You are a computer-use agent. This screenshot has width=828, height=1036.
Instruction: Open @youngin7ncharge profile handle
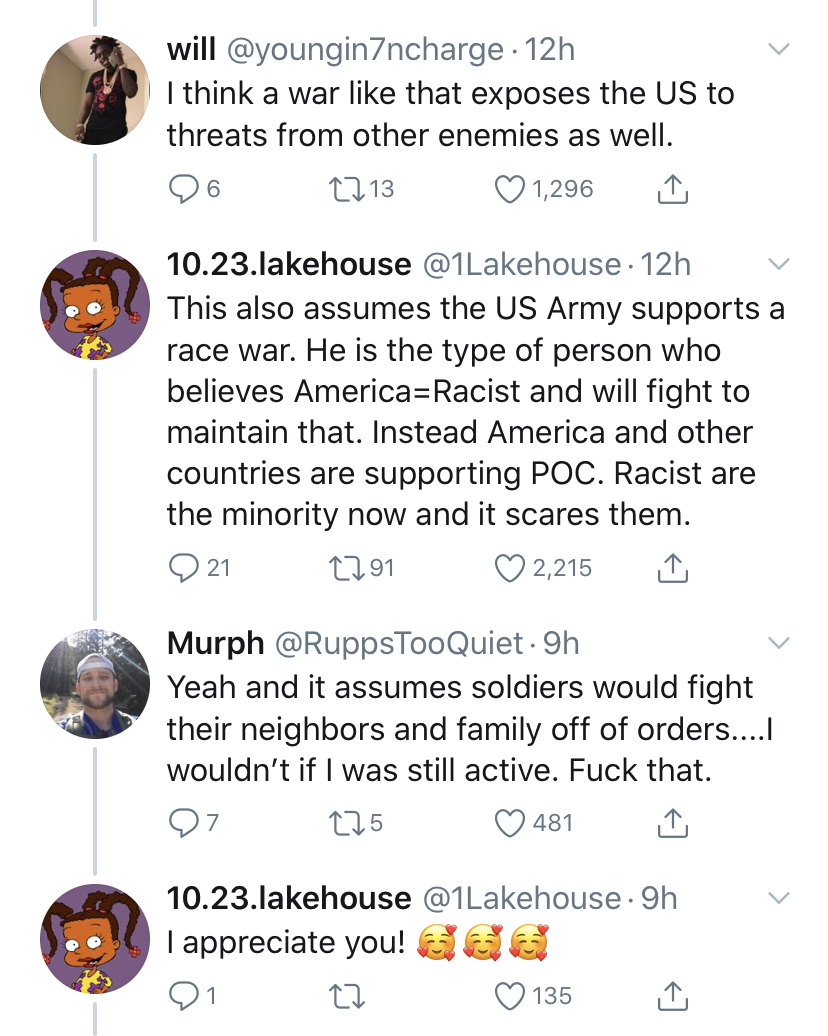coord(365,50)
